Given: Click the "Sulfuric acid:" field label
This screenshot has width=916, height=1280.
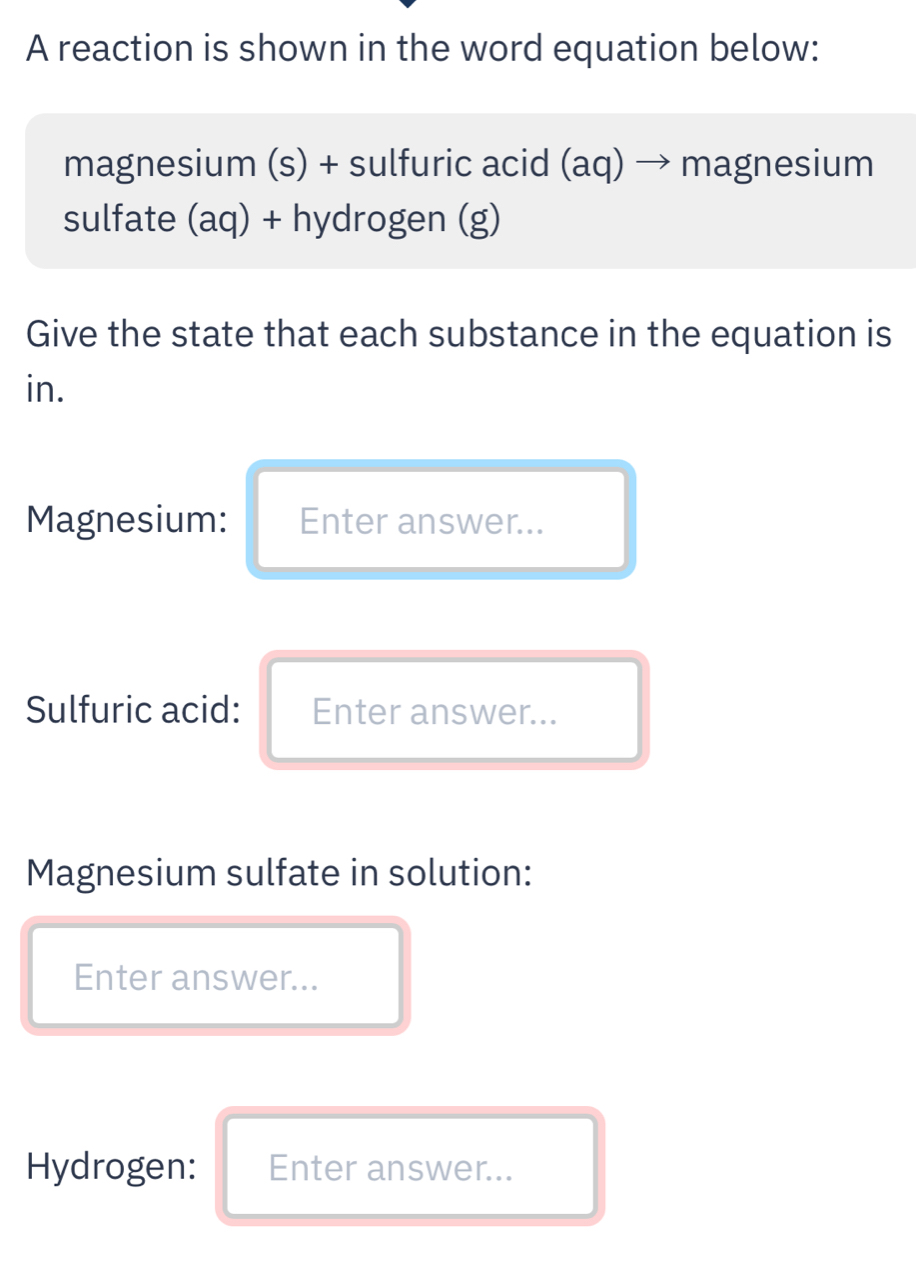Looking at the screenshot, I should [134, 711].
